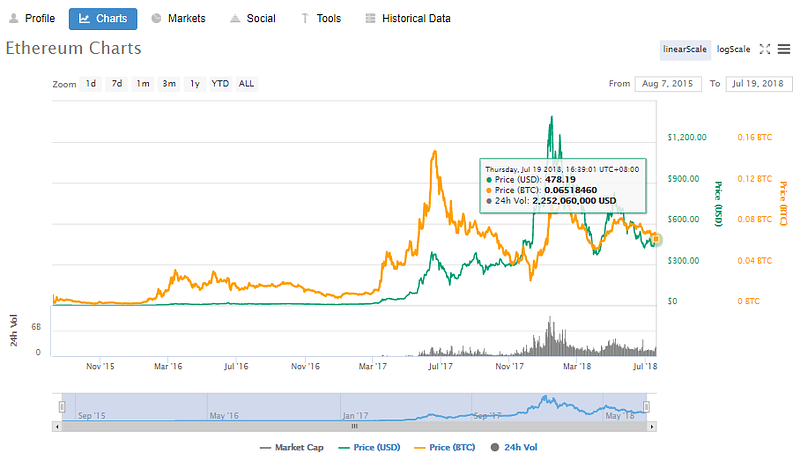Viewport: 800px width, 462px height.
Task: Click the Profile person icon
Action: (14, 19)
